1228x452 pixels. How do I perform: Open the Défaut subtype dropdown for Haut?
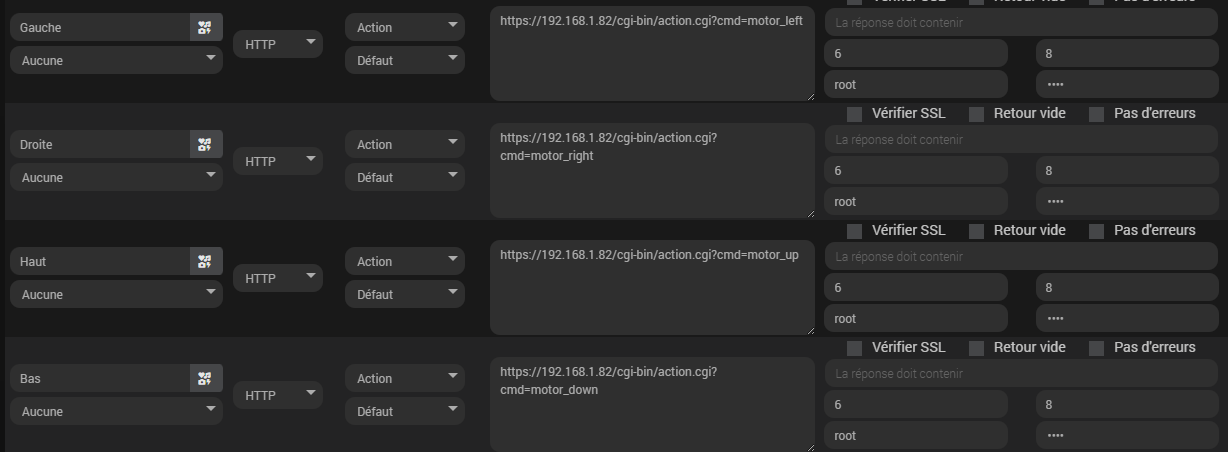pos(405,294)
